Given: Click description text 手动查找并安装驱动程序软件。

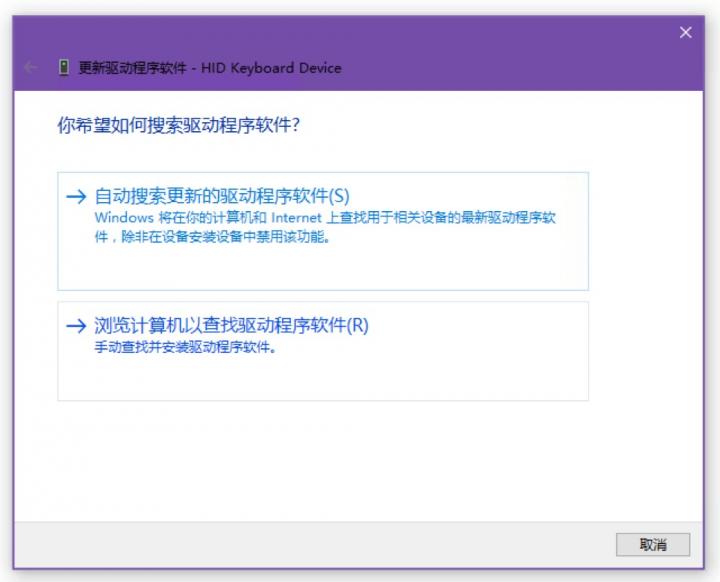Looking at the screenshot, I should 185,347.
